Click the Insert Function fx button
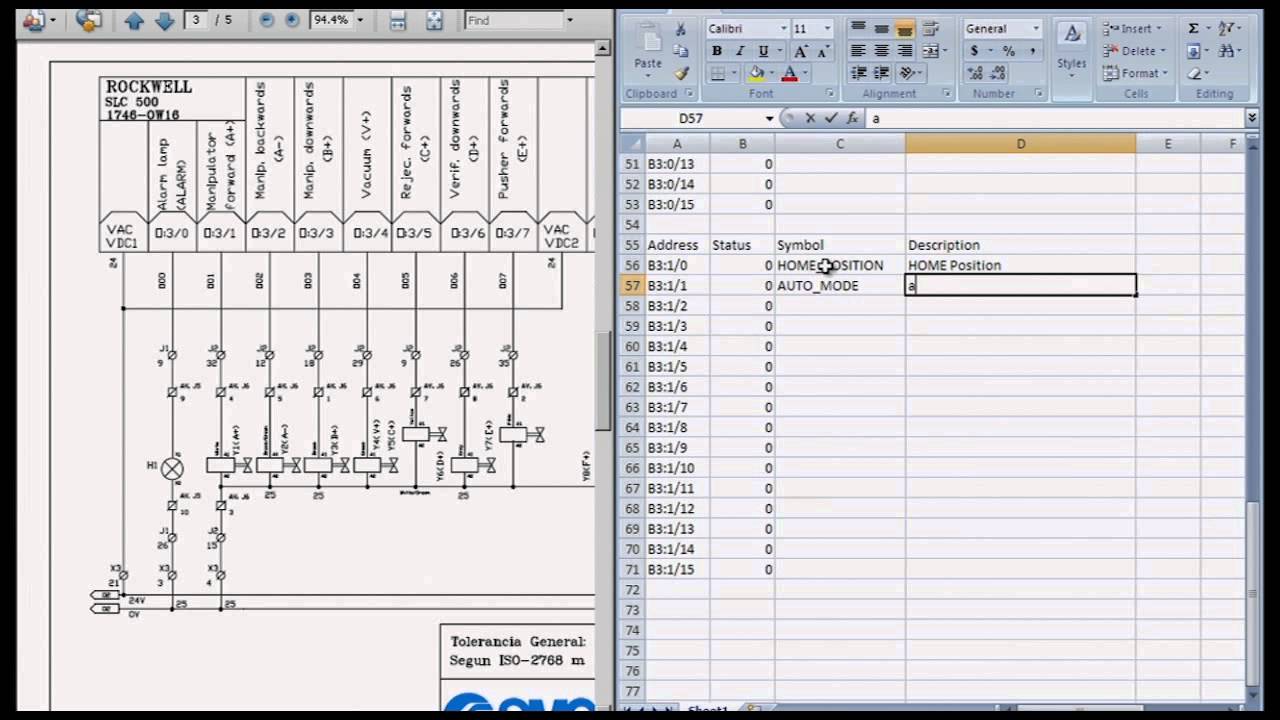The width and height of the screenshot is (1280, 720). click(850, 118)
